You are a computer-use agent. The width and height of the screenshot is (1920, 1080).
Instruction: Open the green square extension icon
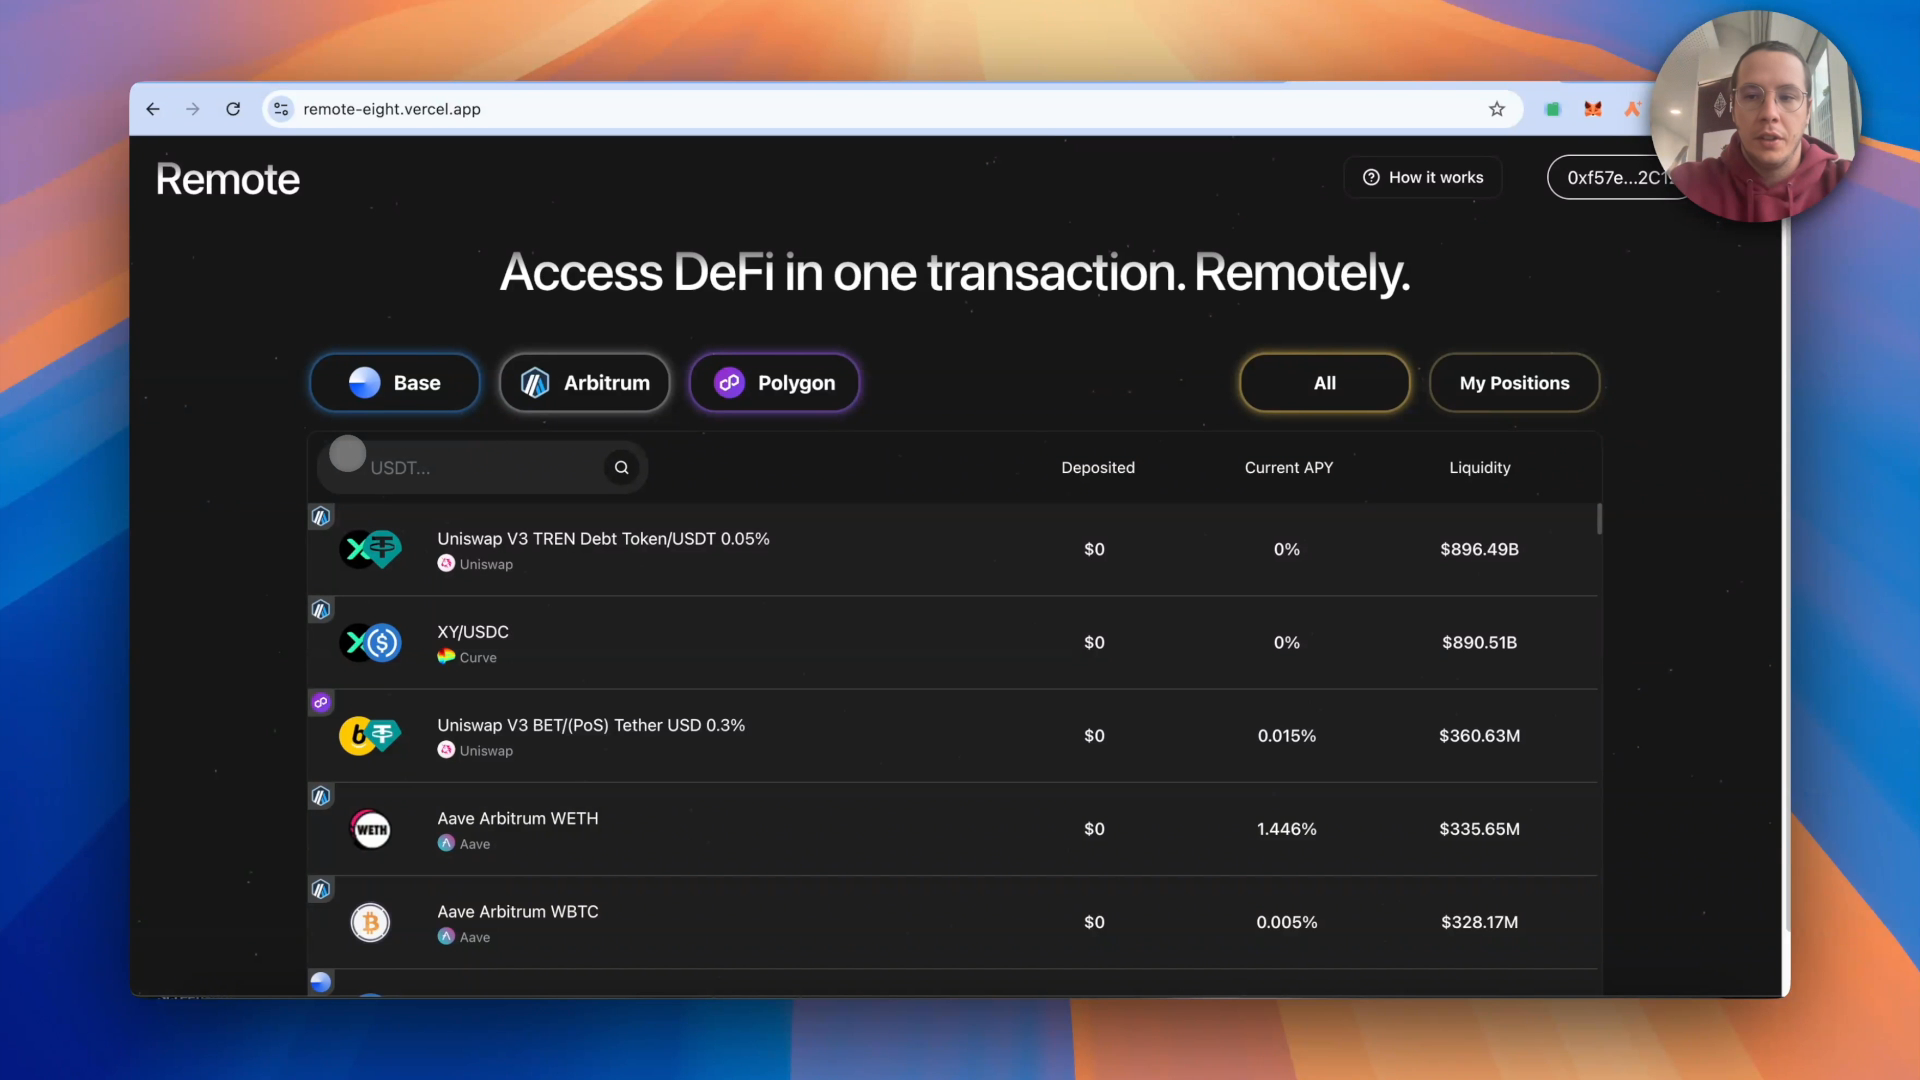1553,109
